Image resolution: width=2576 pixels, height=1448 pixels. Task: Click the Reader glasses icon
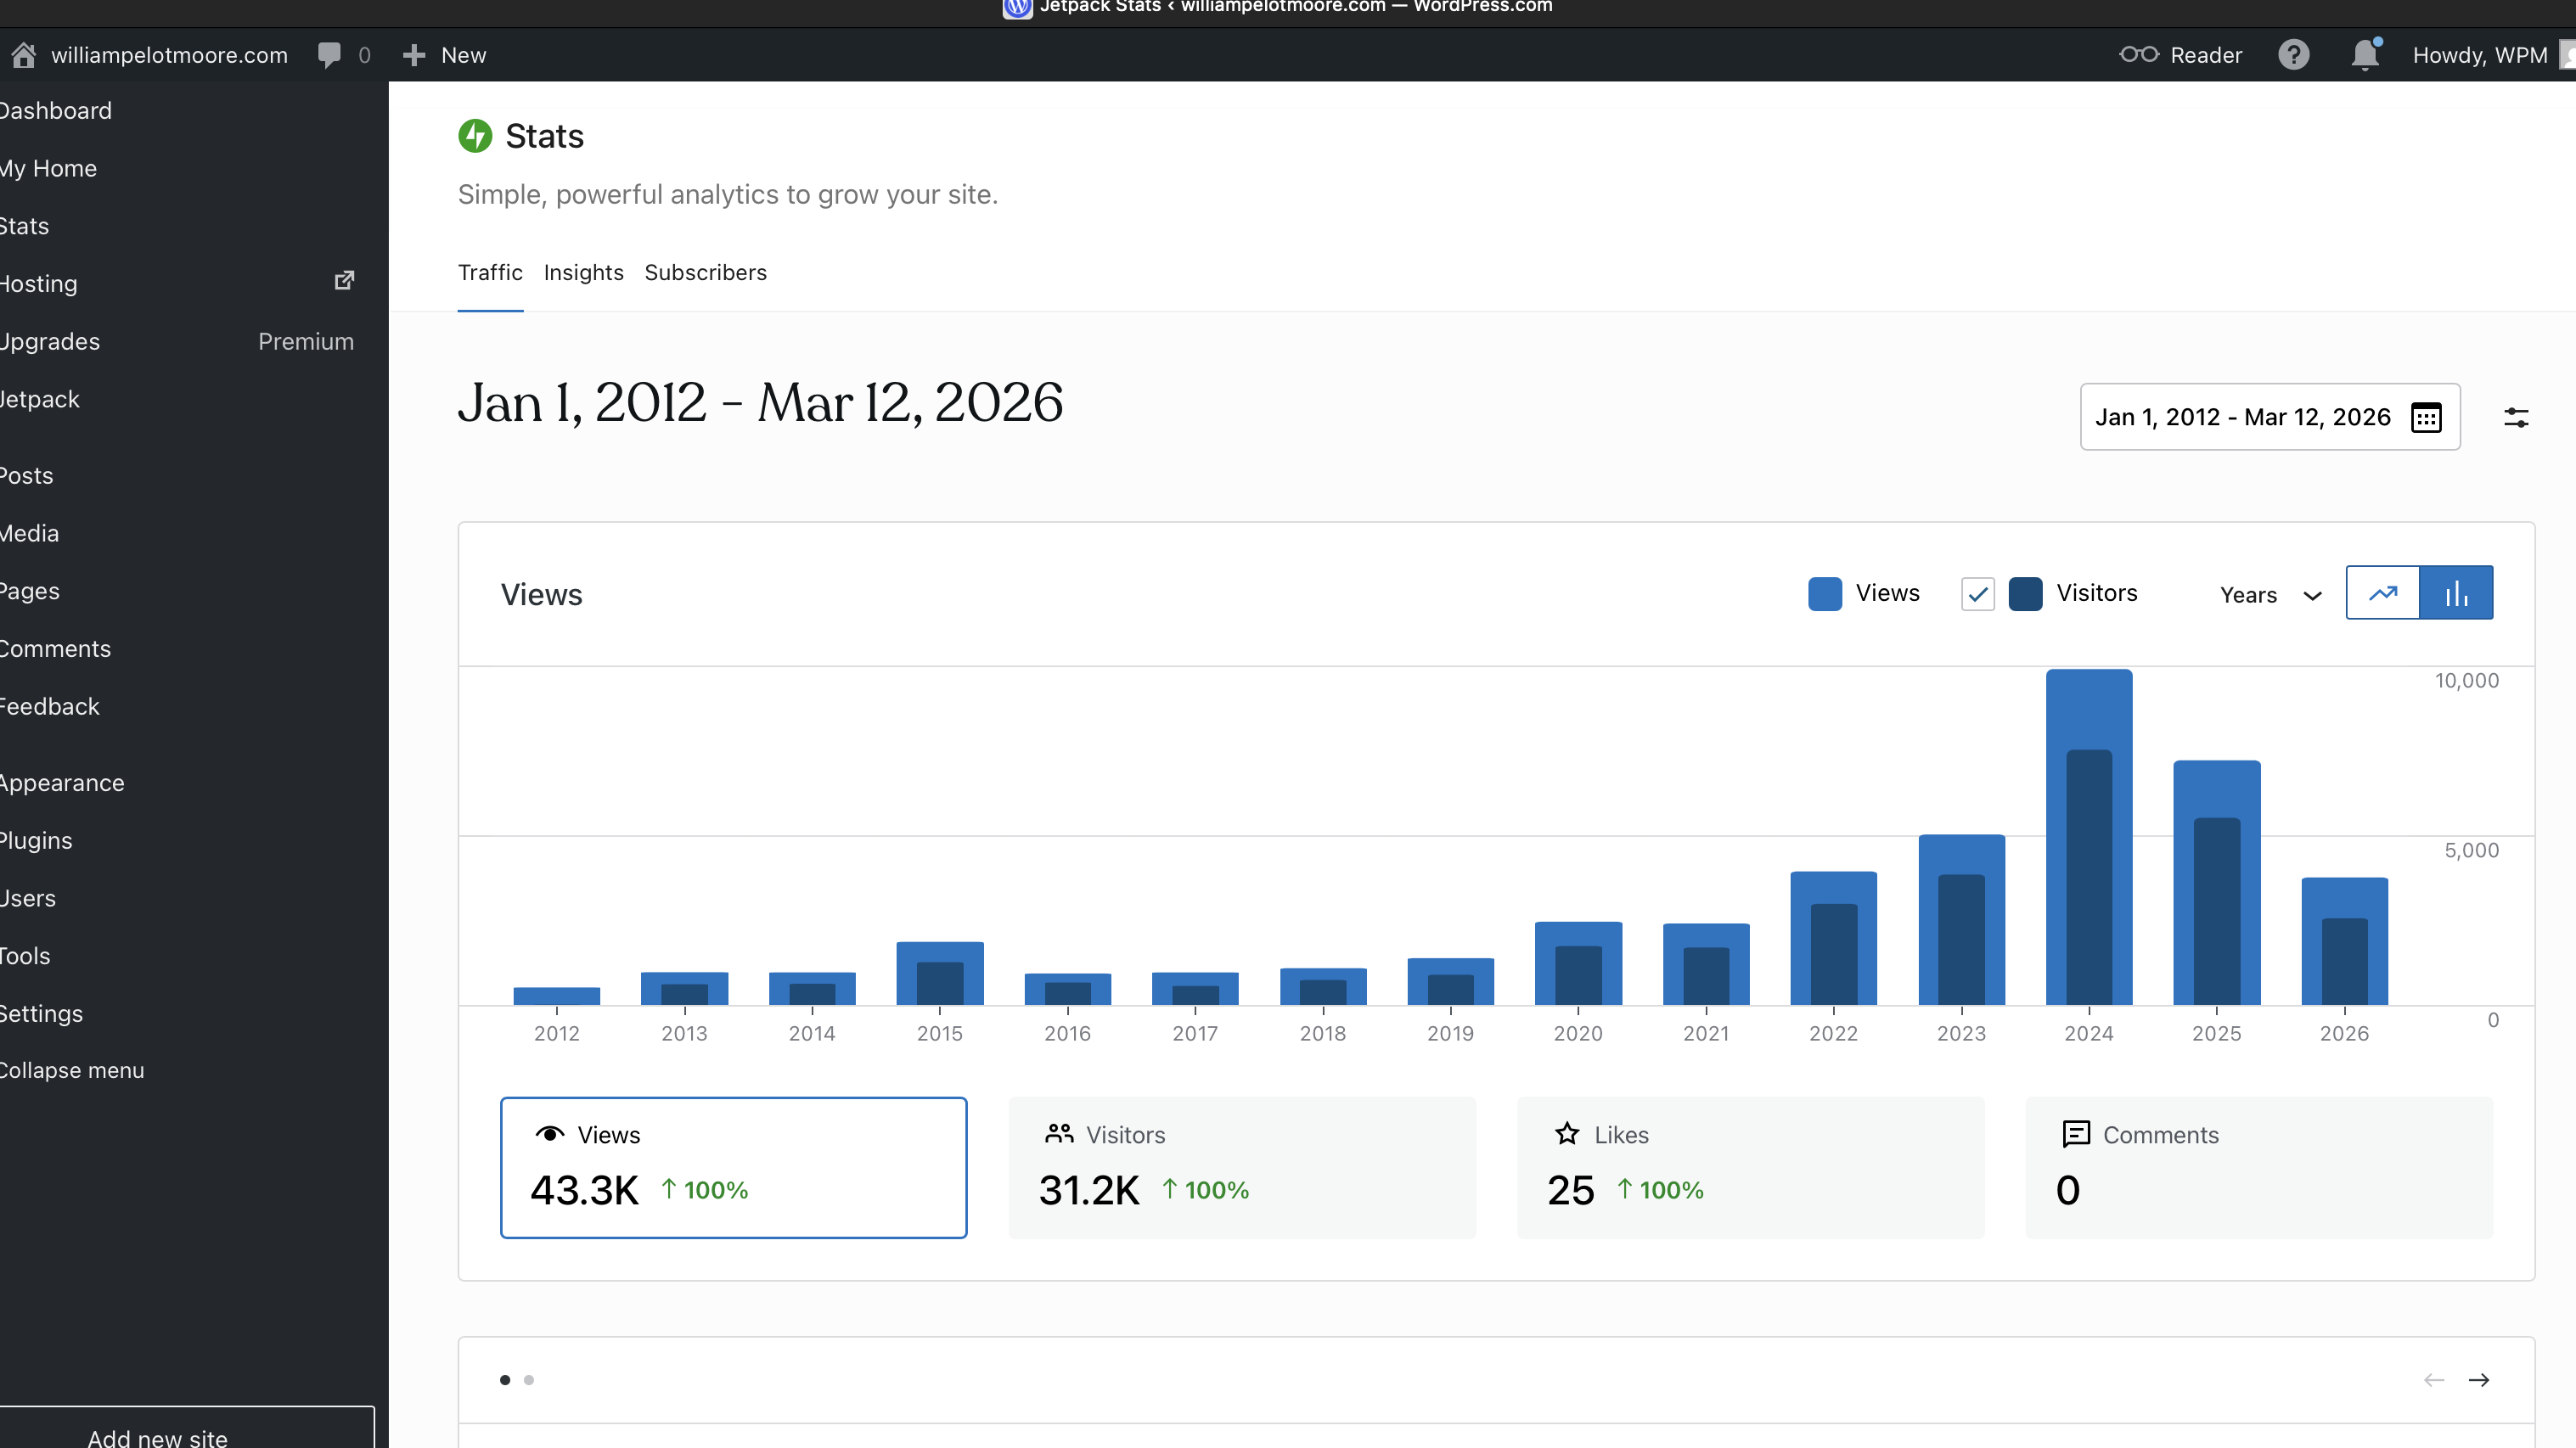pyautogui.click(x=2139, y=55)
